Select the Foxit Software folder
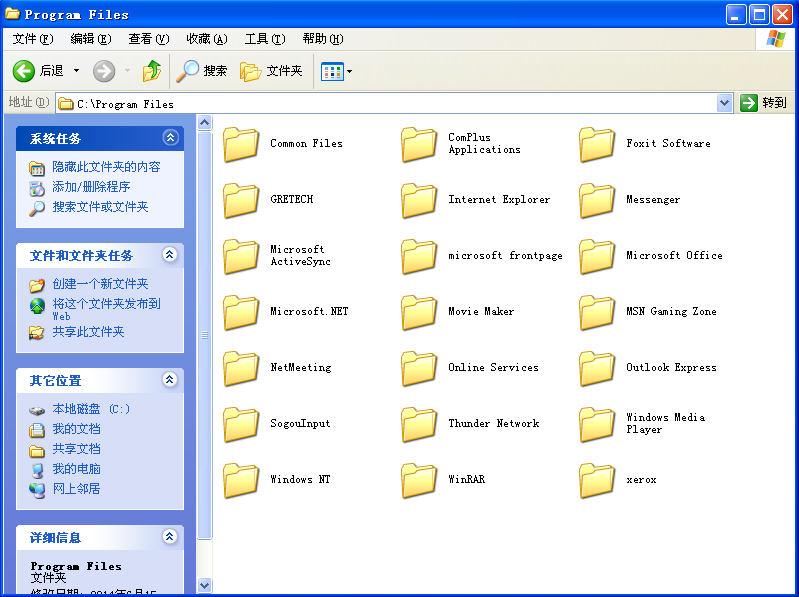The image size is (799, 597). [598, 144]
